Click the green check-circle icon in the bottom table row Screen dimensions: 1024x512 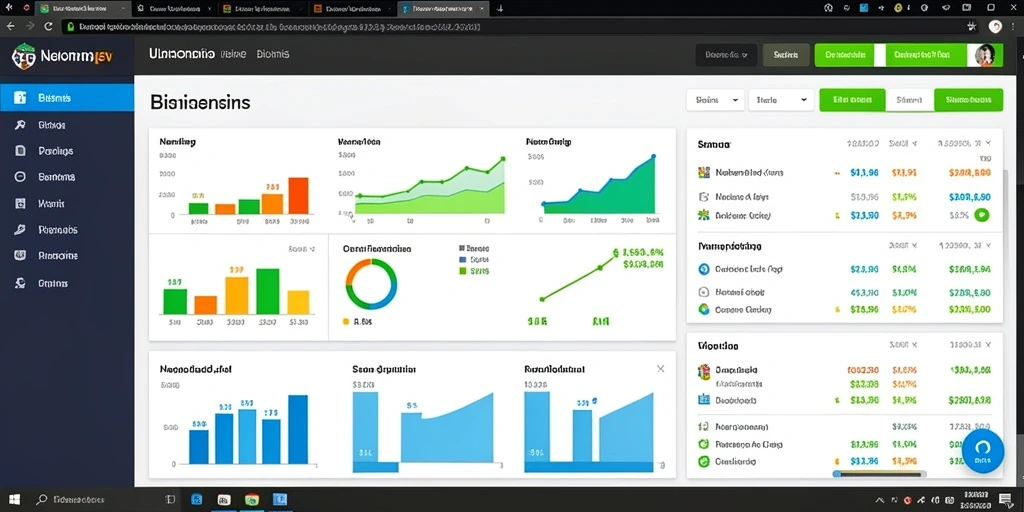703,462
